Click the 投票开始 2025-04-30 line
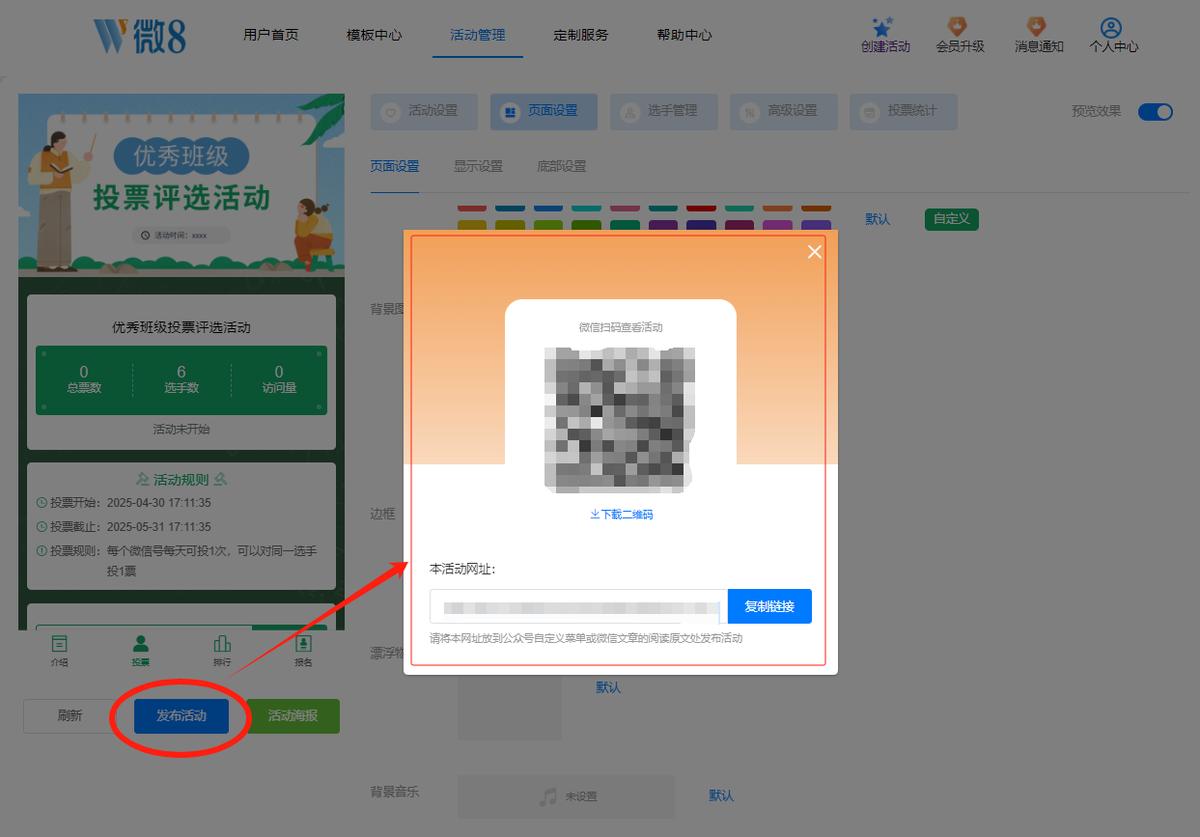The image size is (1200, 837). click(x=124, y=503)
